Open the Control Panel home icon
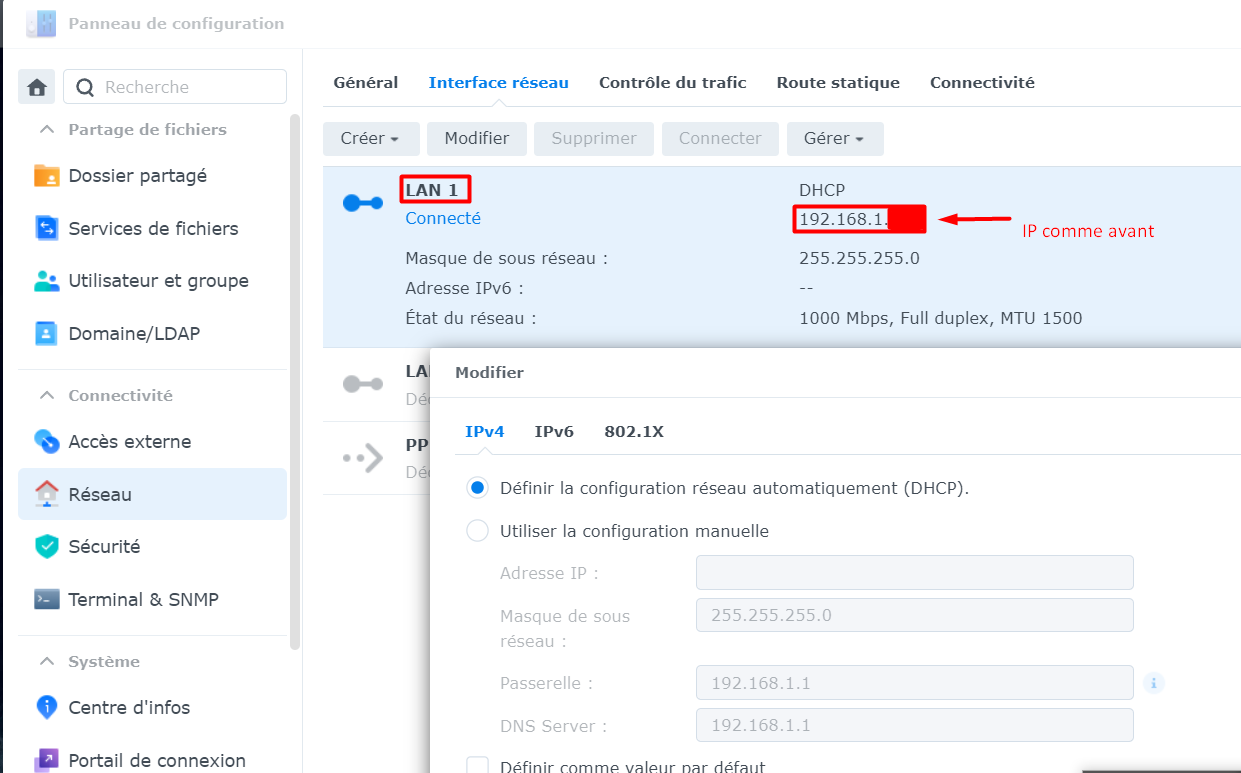 [37, 87]
